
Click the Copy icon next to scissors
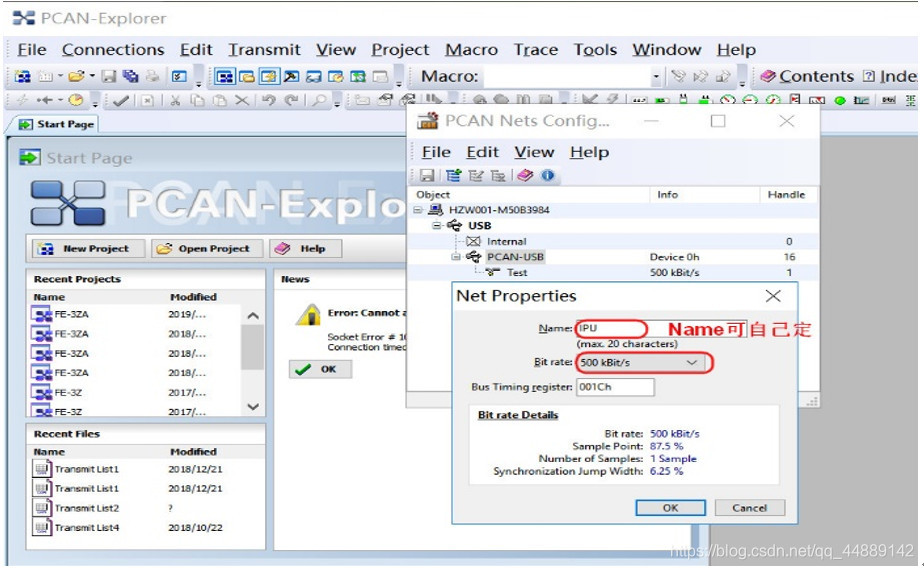click(197, 100)
